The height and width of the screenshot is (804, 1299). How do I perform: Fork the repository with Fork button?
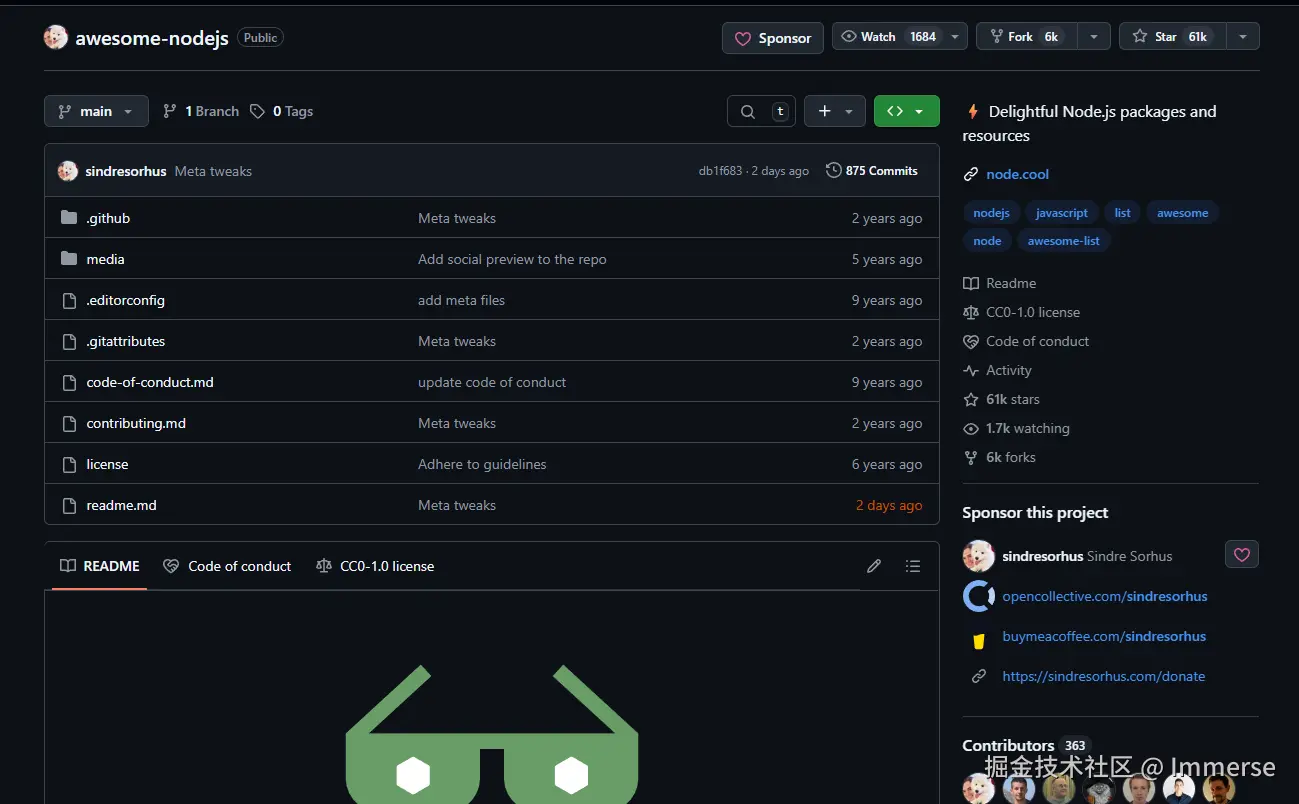[1025, 37]
